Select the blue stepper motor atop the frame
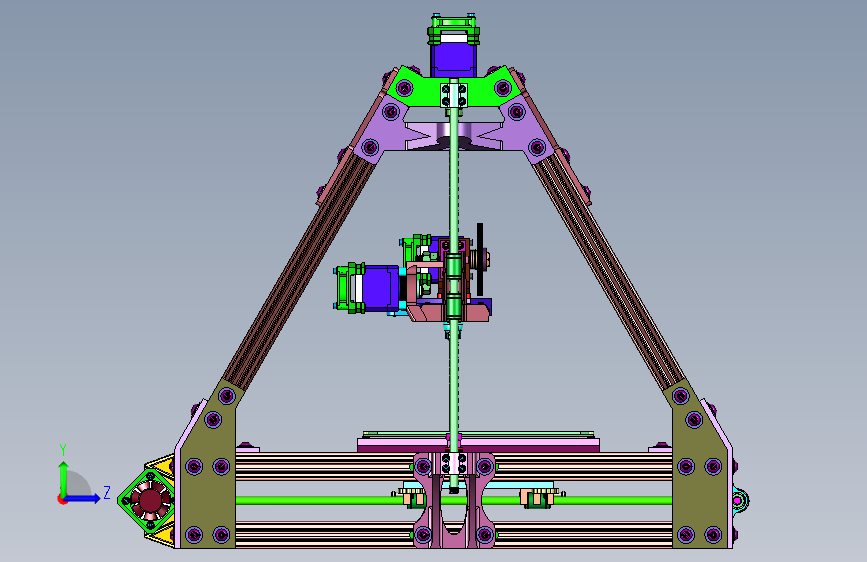This screenshot has width=867, height=562. [453, 60]
